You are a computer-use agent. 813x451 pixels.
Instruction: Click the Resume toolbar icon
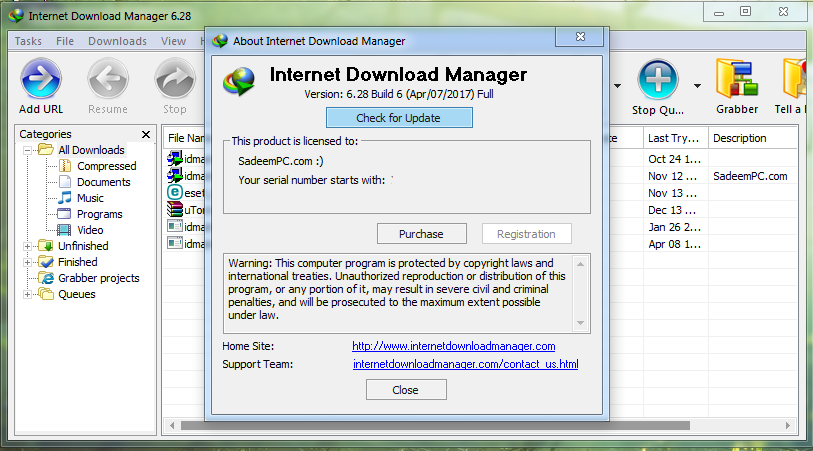(107, 79)
